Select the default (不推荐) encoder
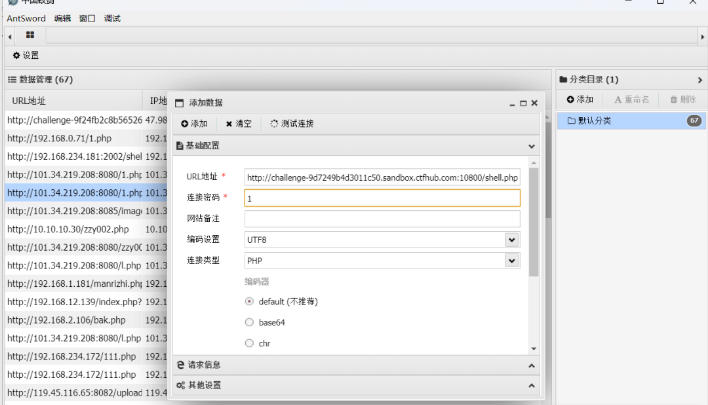Viewport: 708px width, 405px height. [249, 301]
